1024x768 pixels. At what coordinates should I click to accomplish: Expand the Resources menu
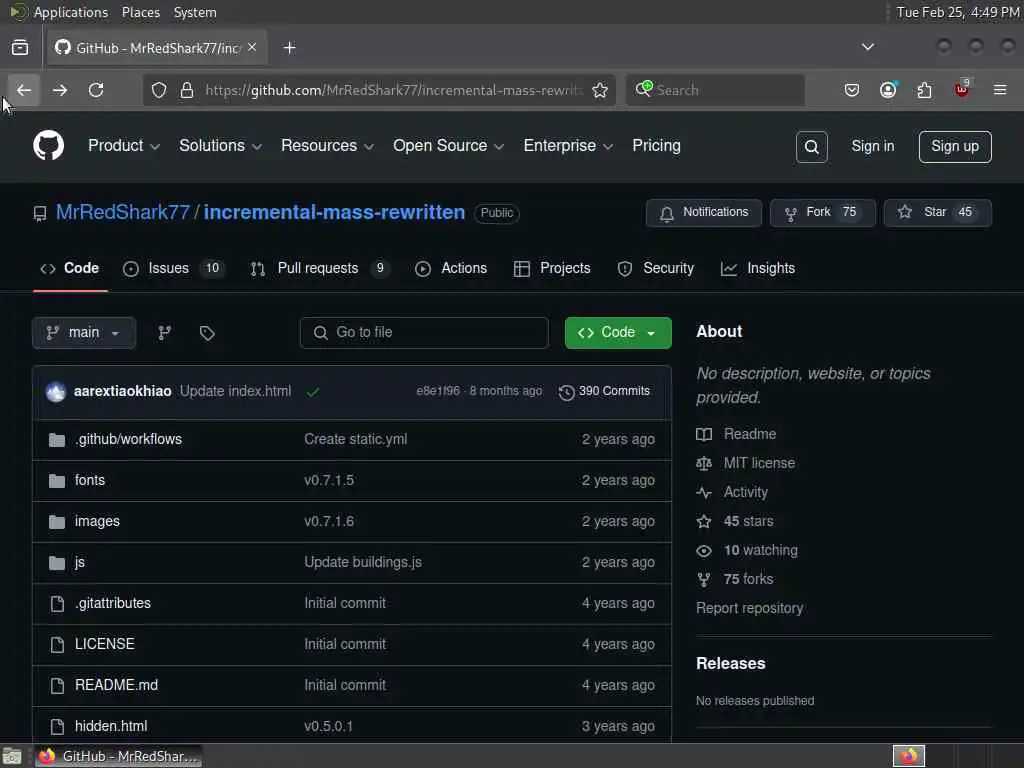tap(327, 146)
